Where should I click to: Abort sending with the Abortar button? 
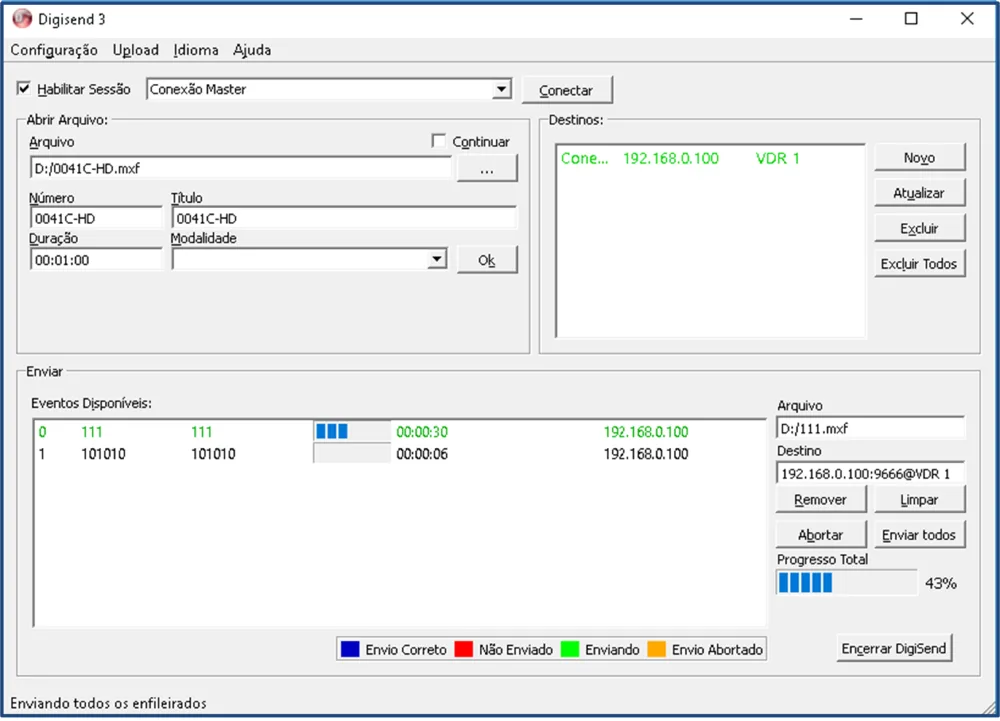[x=821, y=535]
